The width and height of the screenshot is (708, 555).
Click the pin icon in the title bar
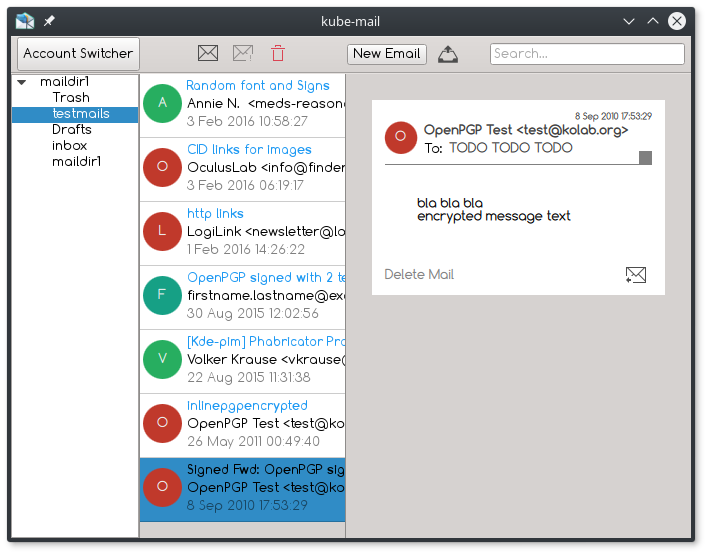pyautogui.click(x=49, y=20)
